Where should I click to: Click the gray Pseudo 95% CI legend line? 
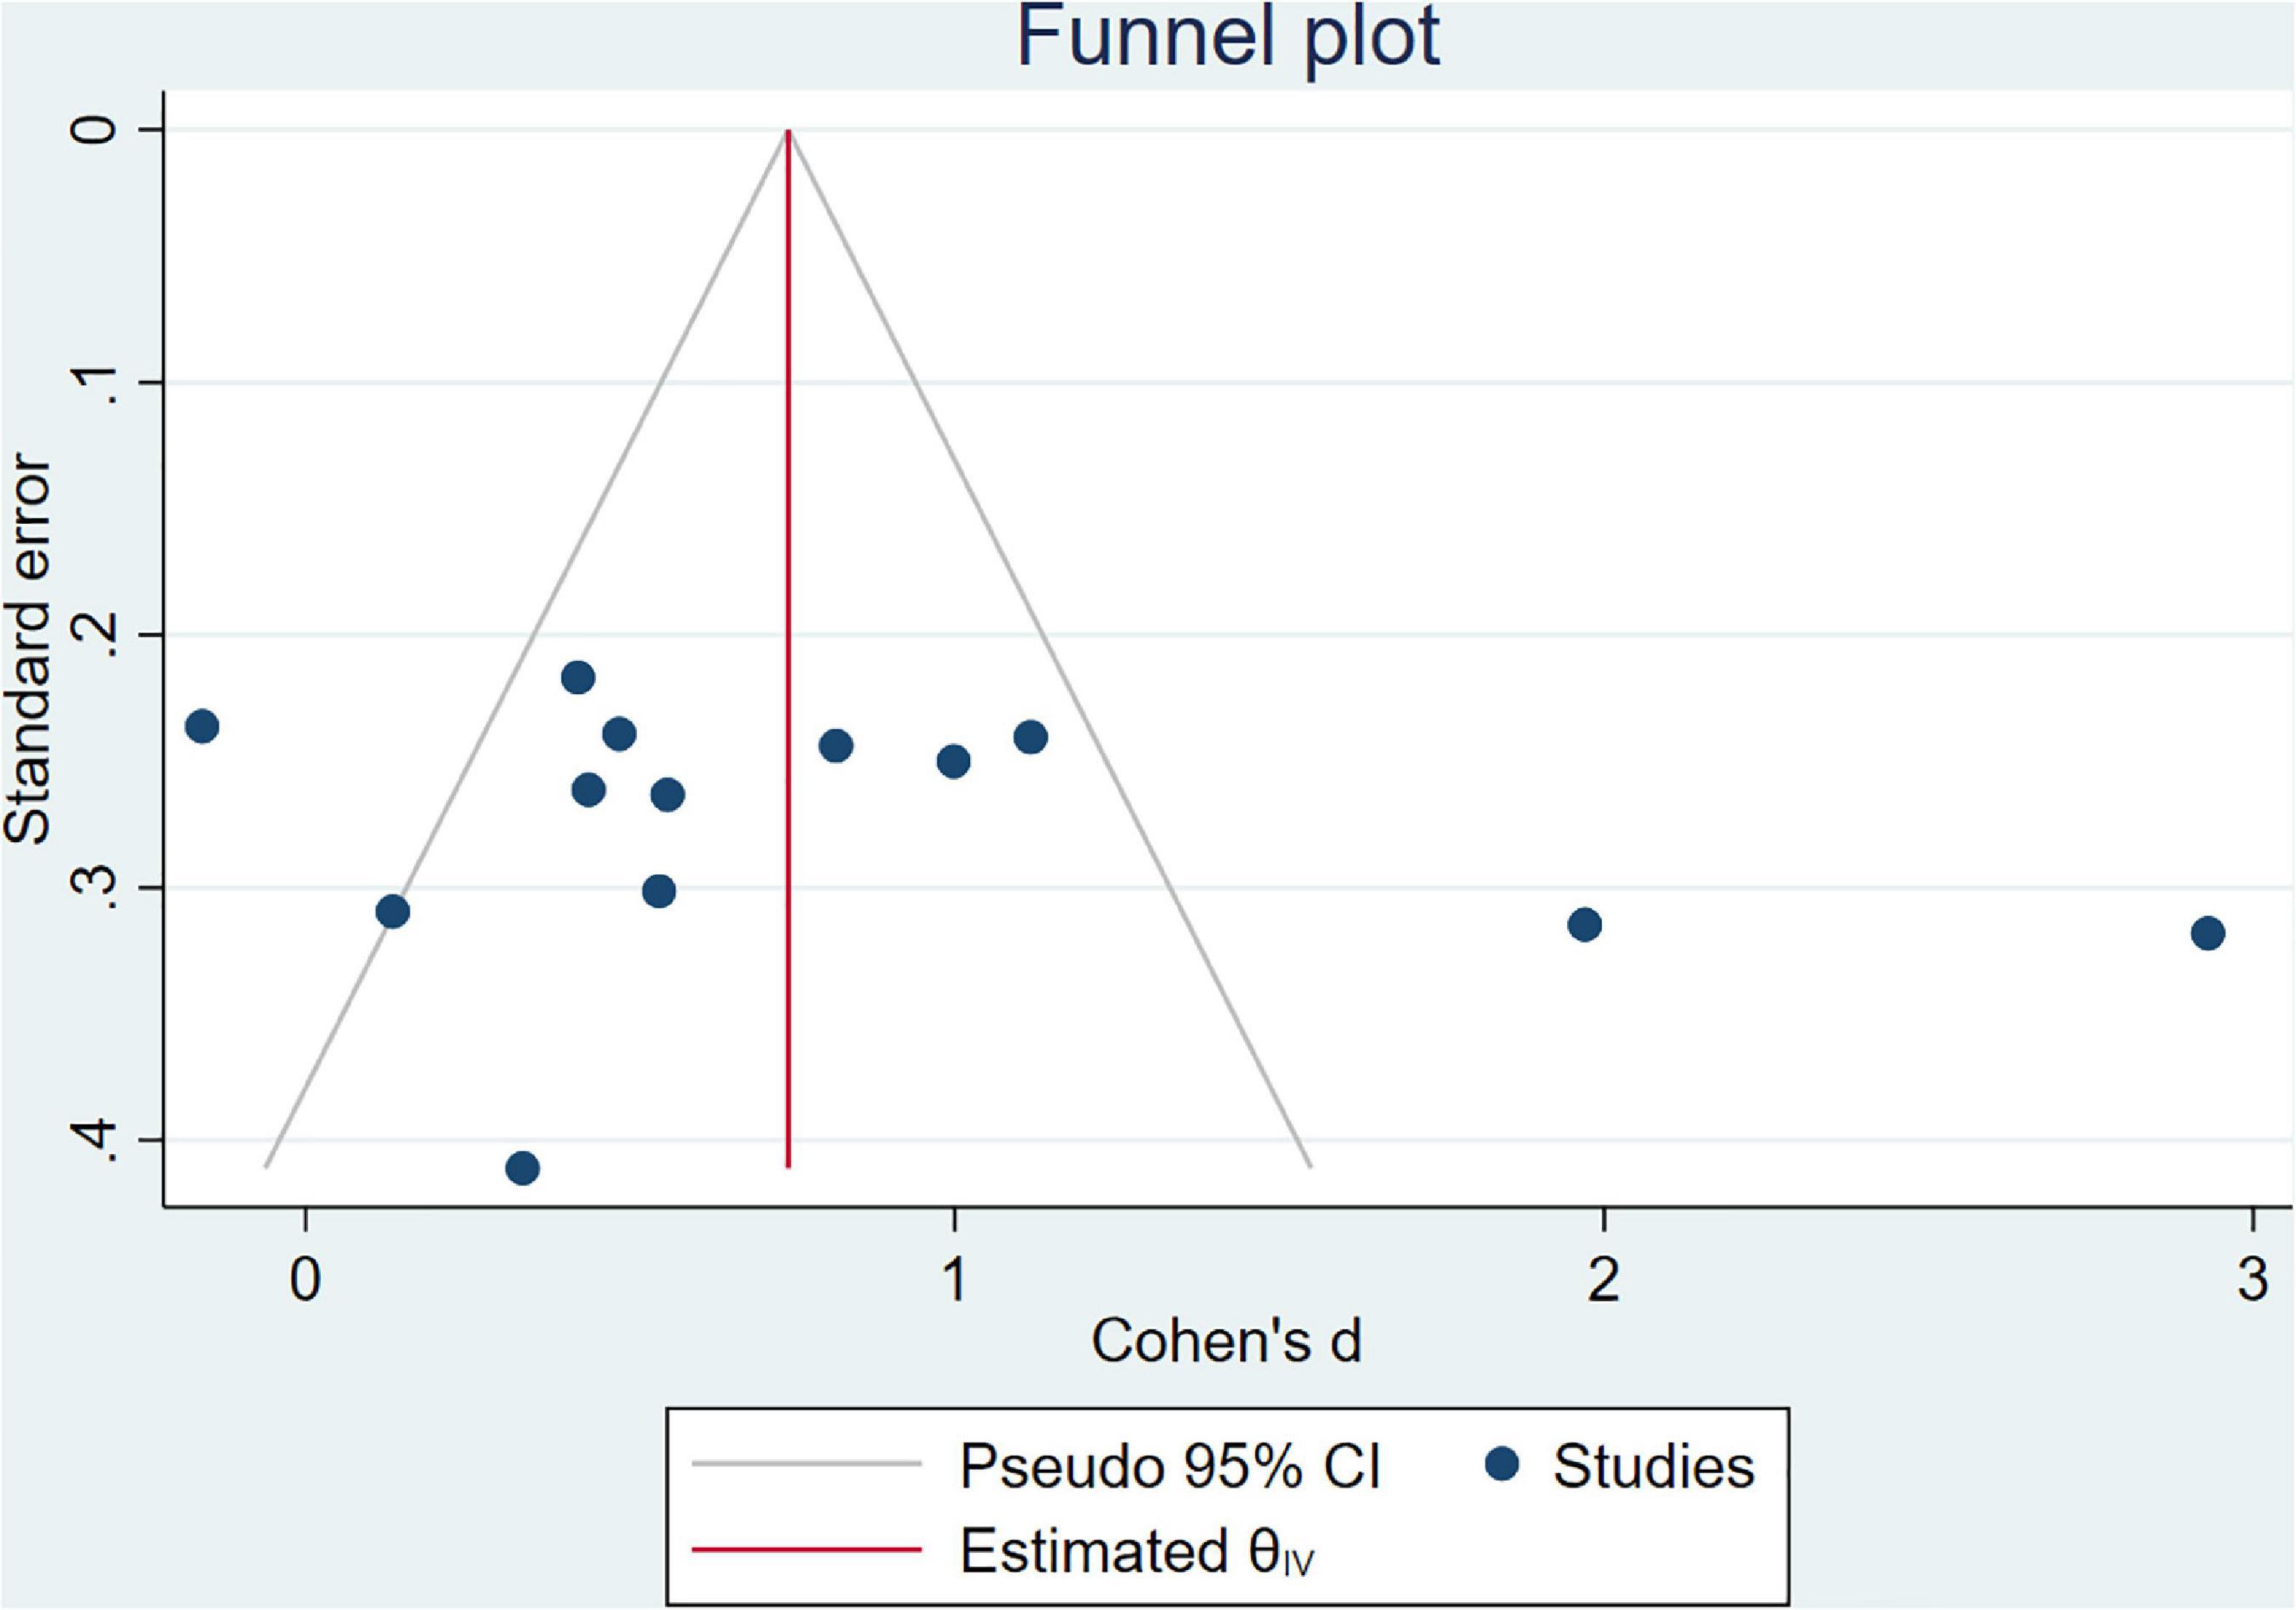[806, 1464]
